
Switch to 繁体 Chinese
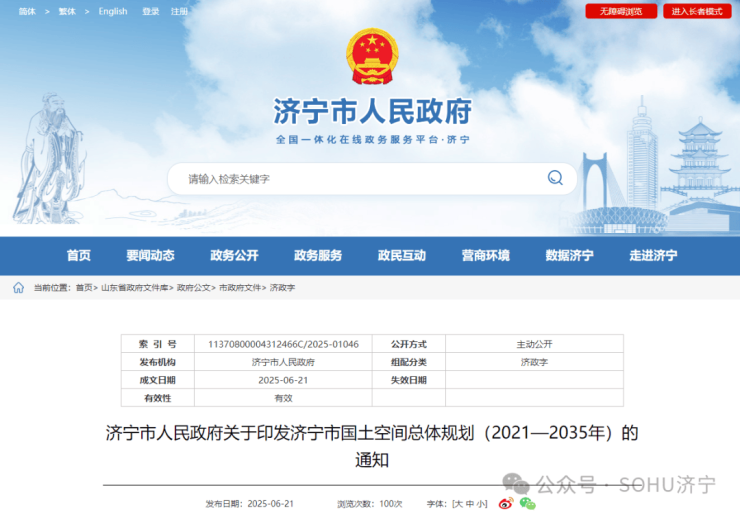67,11
